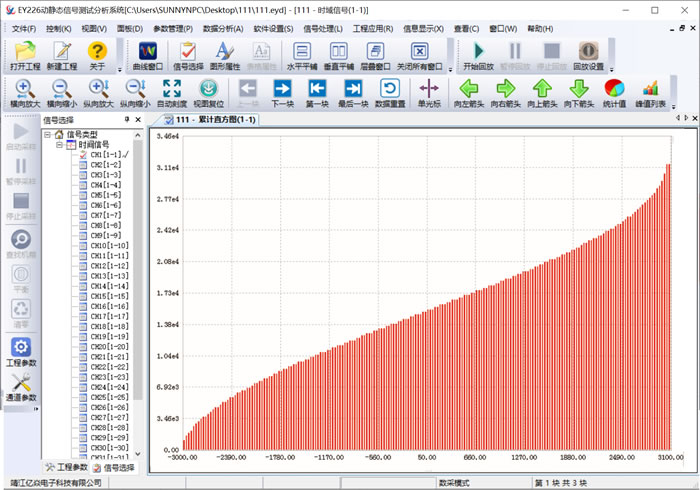Toggle the checked CH1[1-1] signal
700x490 pixels.
[83, 155]
